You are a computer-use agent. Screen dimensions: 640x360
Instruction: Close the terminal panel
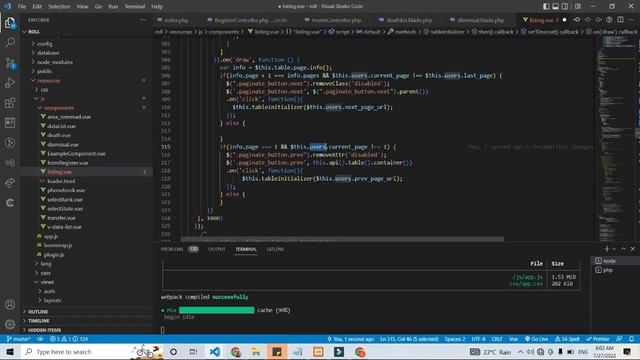pyautogui.click(x=633, y=249)
